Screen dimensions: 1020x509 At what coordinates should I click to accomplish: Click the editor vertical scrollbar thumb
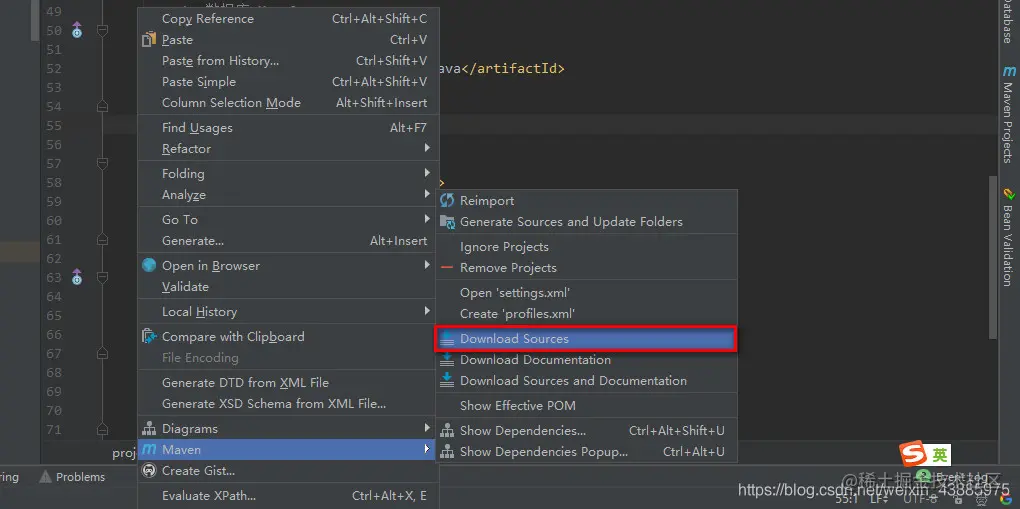point(993,256)
